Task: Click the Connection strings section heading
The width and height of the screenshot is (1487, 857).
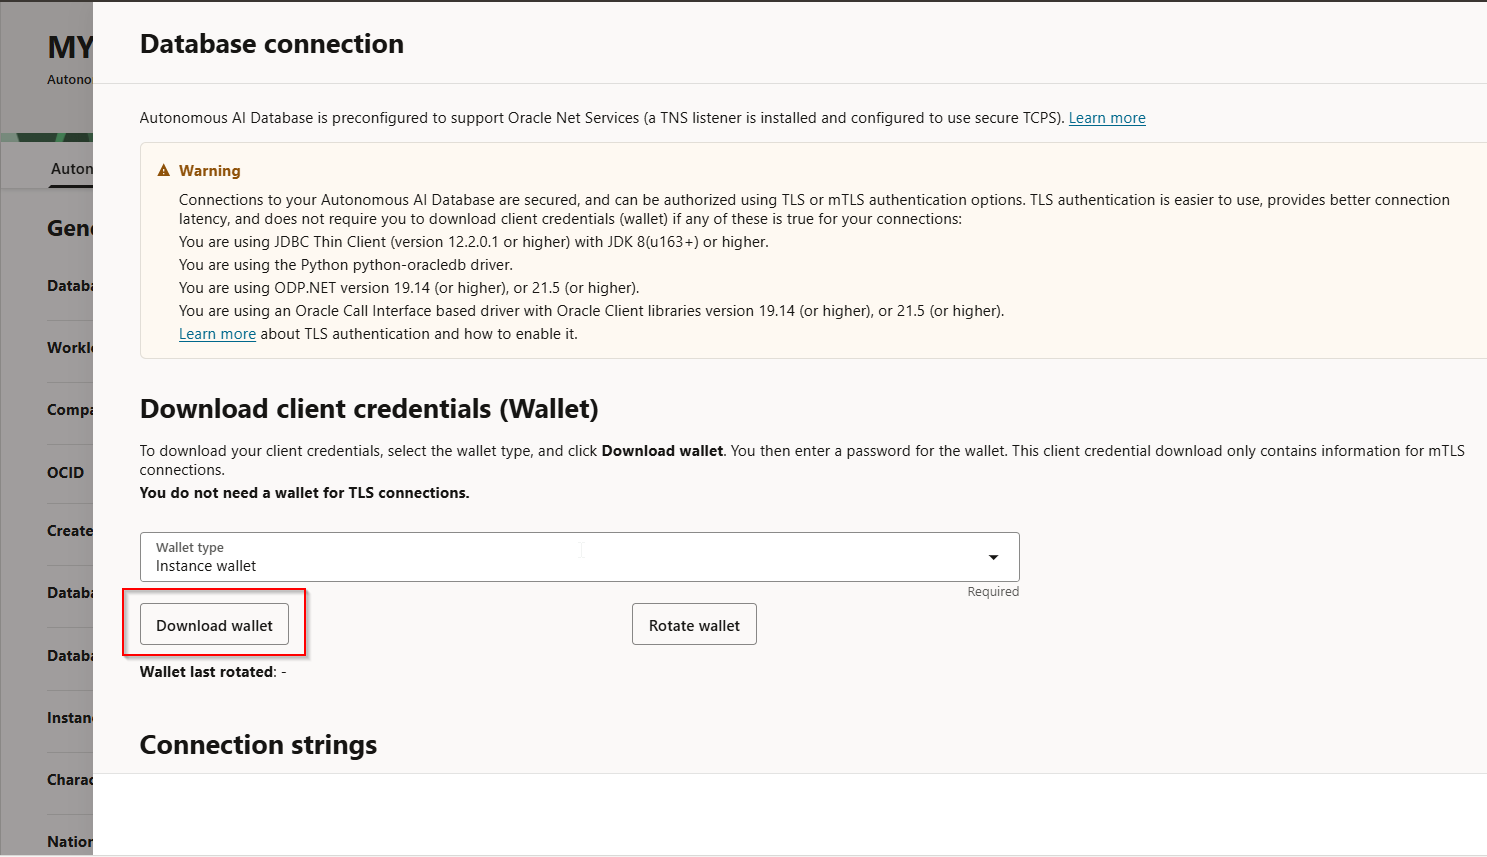Action: click(x=258, y=744)
